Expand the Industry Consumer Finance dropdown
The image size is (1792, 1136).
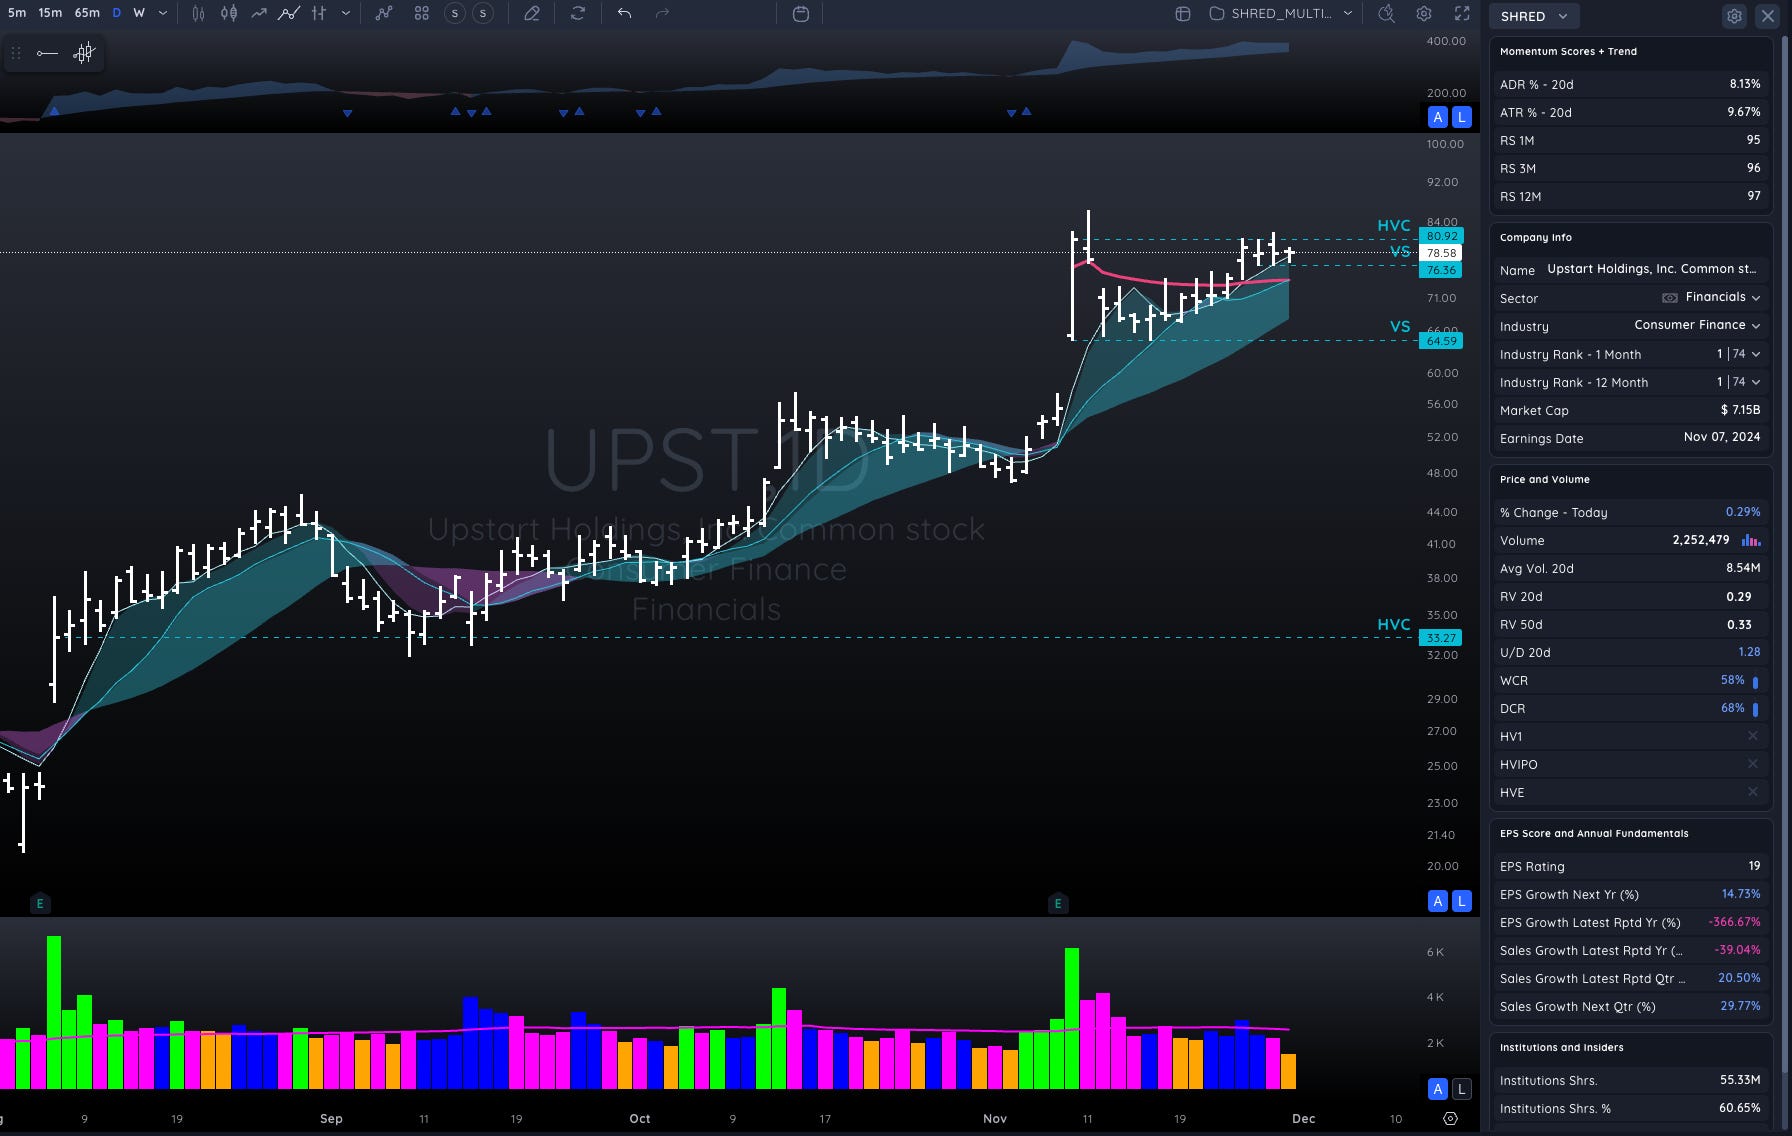tap(1756, 326)
